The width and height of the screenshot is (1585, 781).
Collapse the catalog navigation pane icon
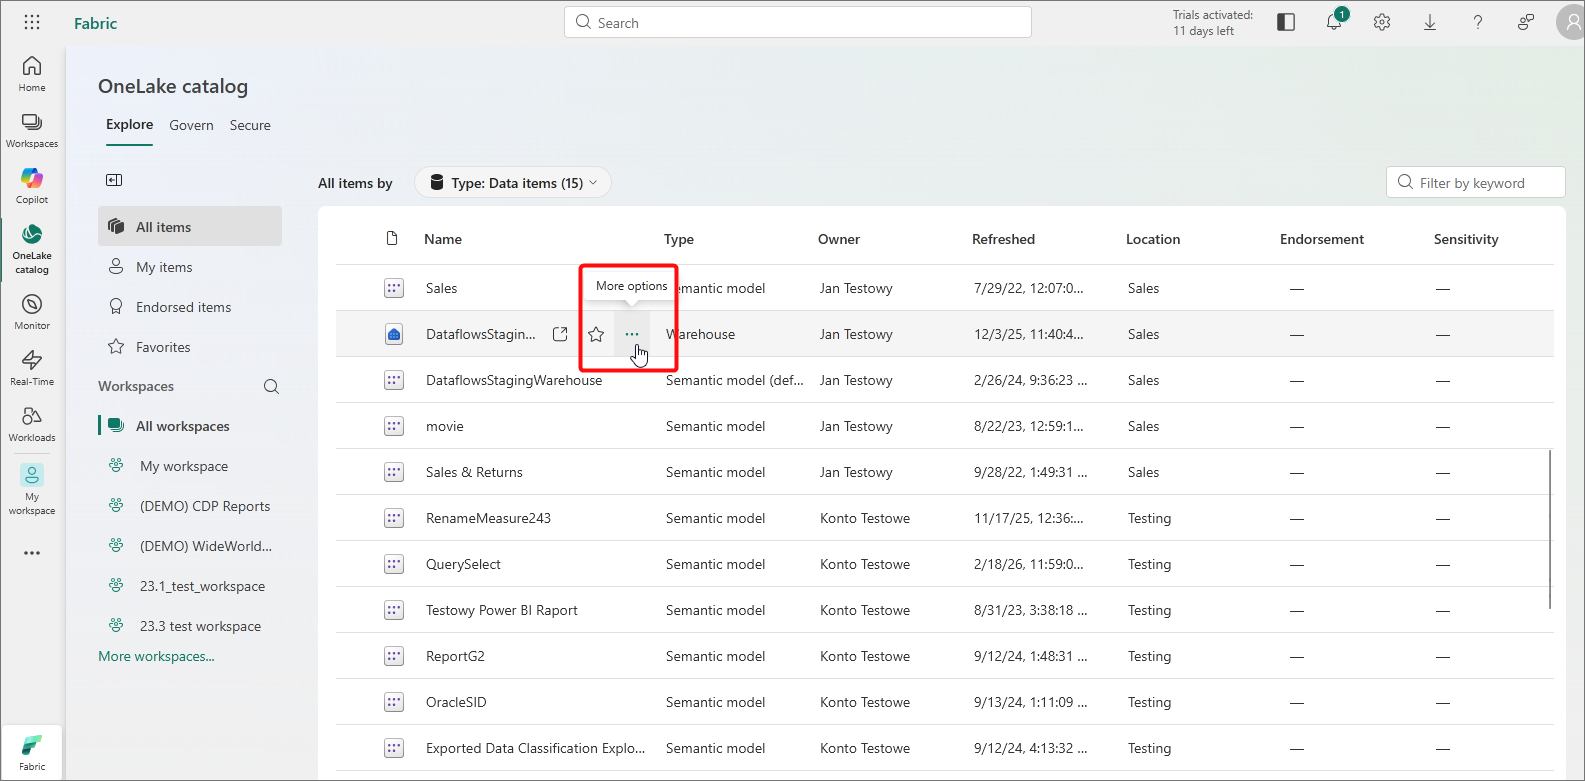(114, 180)
